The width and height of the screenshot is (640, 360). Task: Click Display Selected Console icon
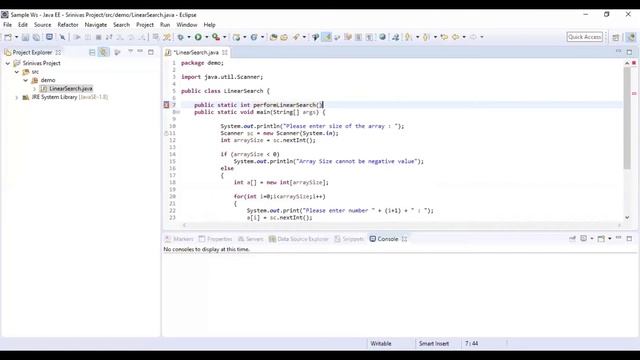584,239
